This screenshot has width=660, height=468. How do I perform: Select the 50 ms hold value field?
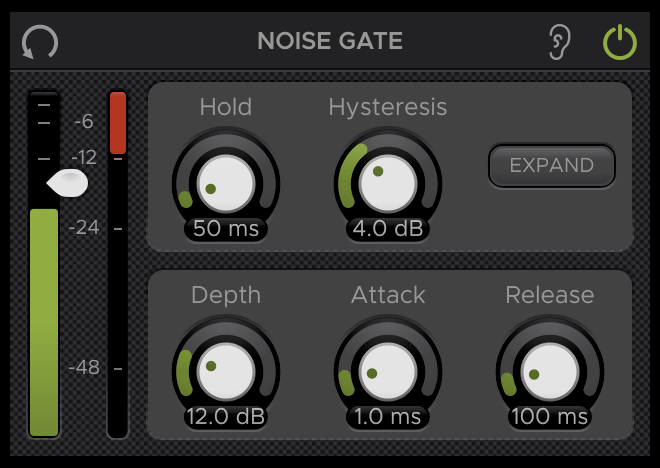[x=226, y=229]
